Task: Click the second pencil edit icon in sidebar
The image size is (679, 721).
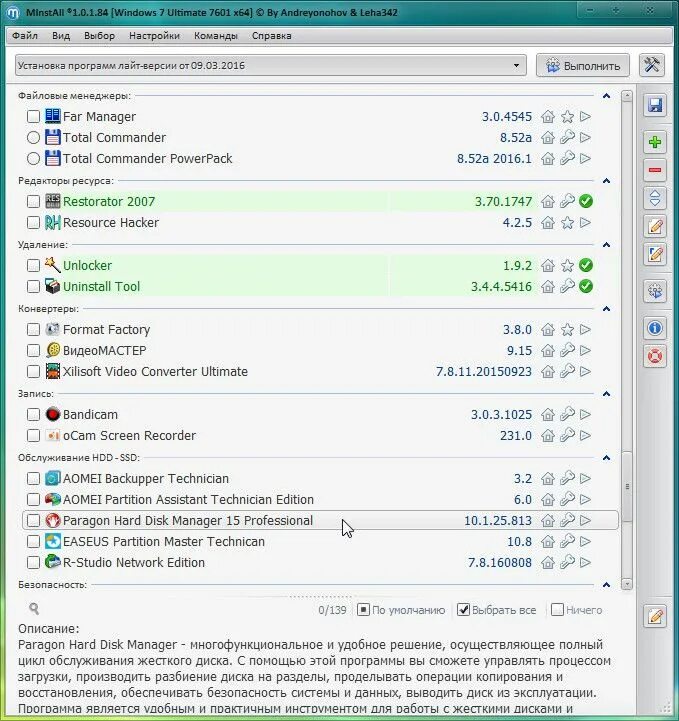Action: (655, 254)
